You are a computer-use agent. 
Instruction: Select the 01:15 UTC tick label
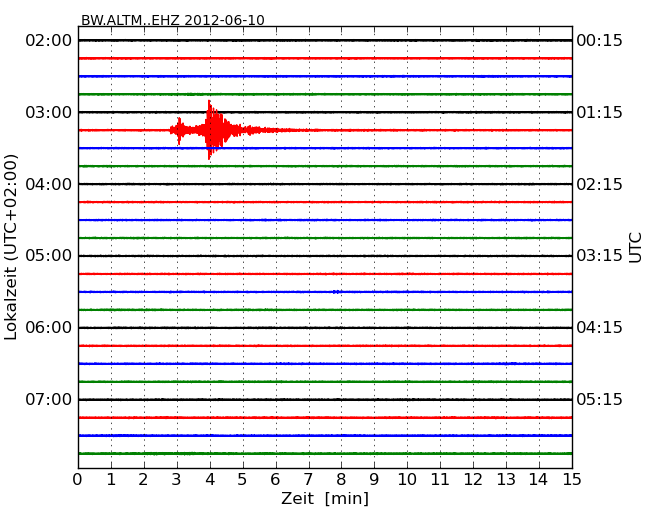599,112
